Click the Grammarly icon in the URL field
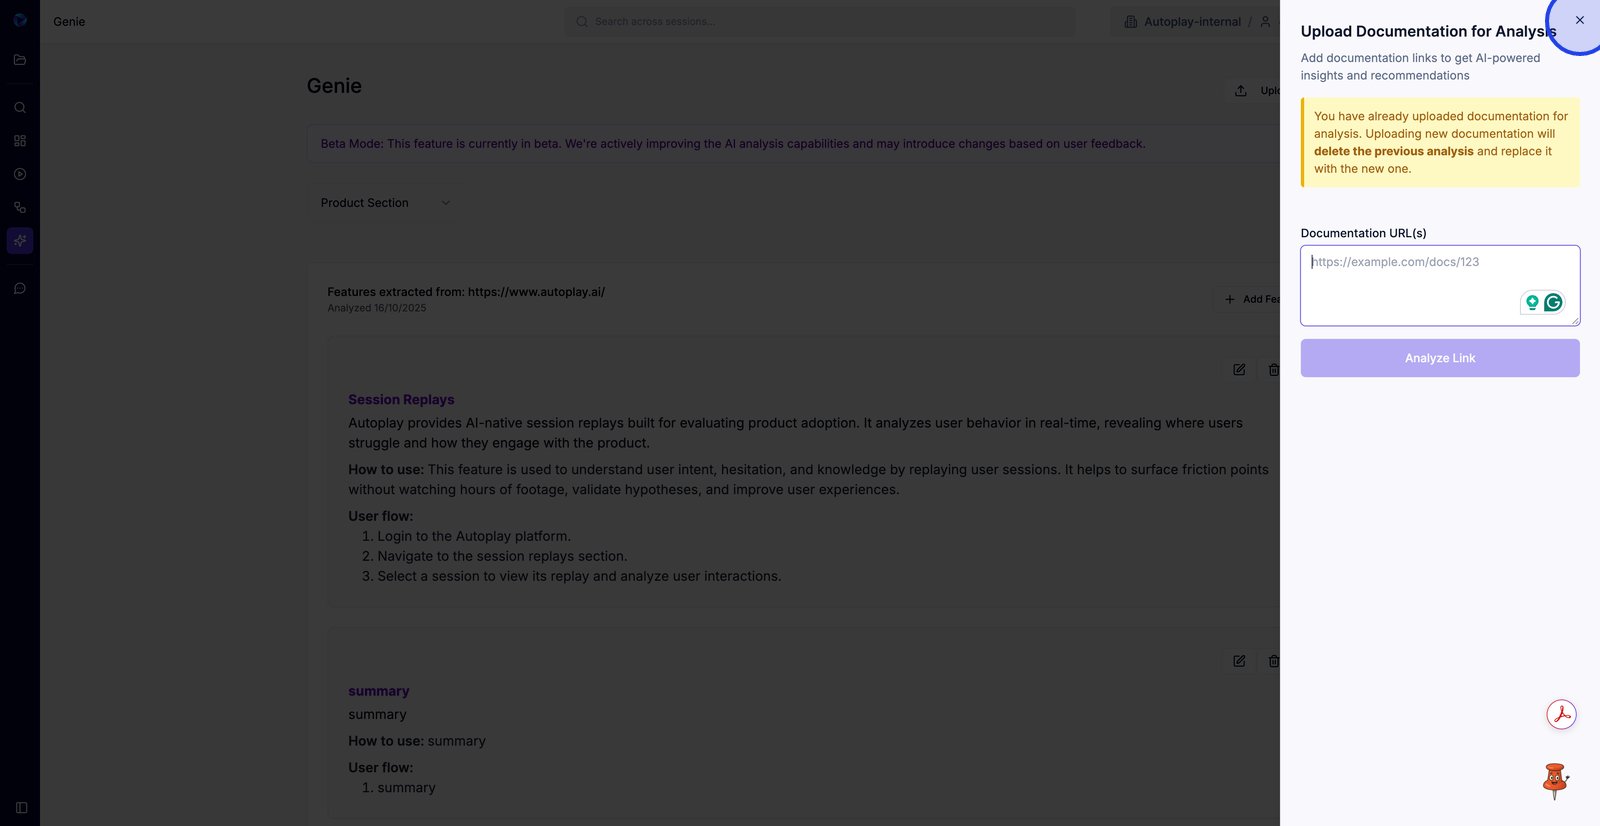Screen dimensions: 1600x826 tap(1553, 302)
